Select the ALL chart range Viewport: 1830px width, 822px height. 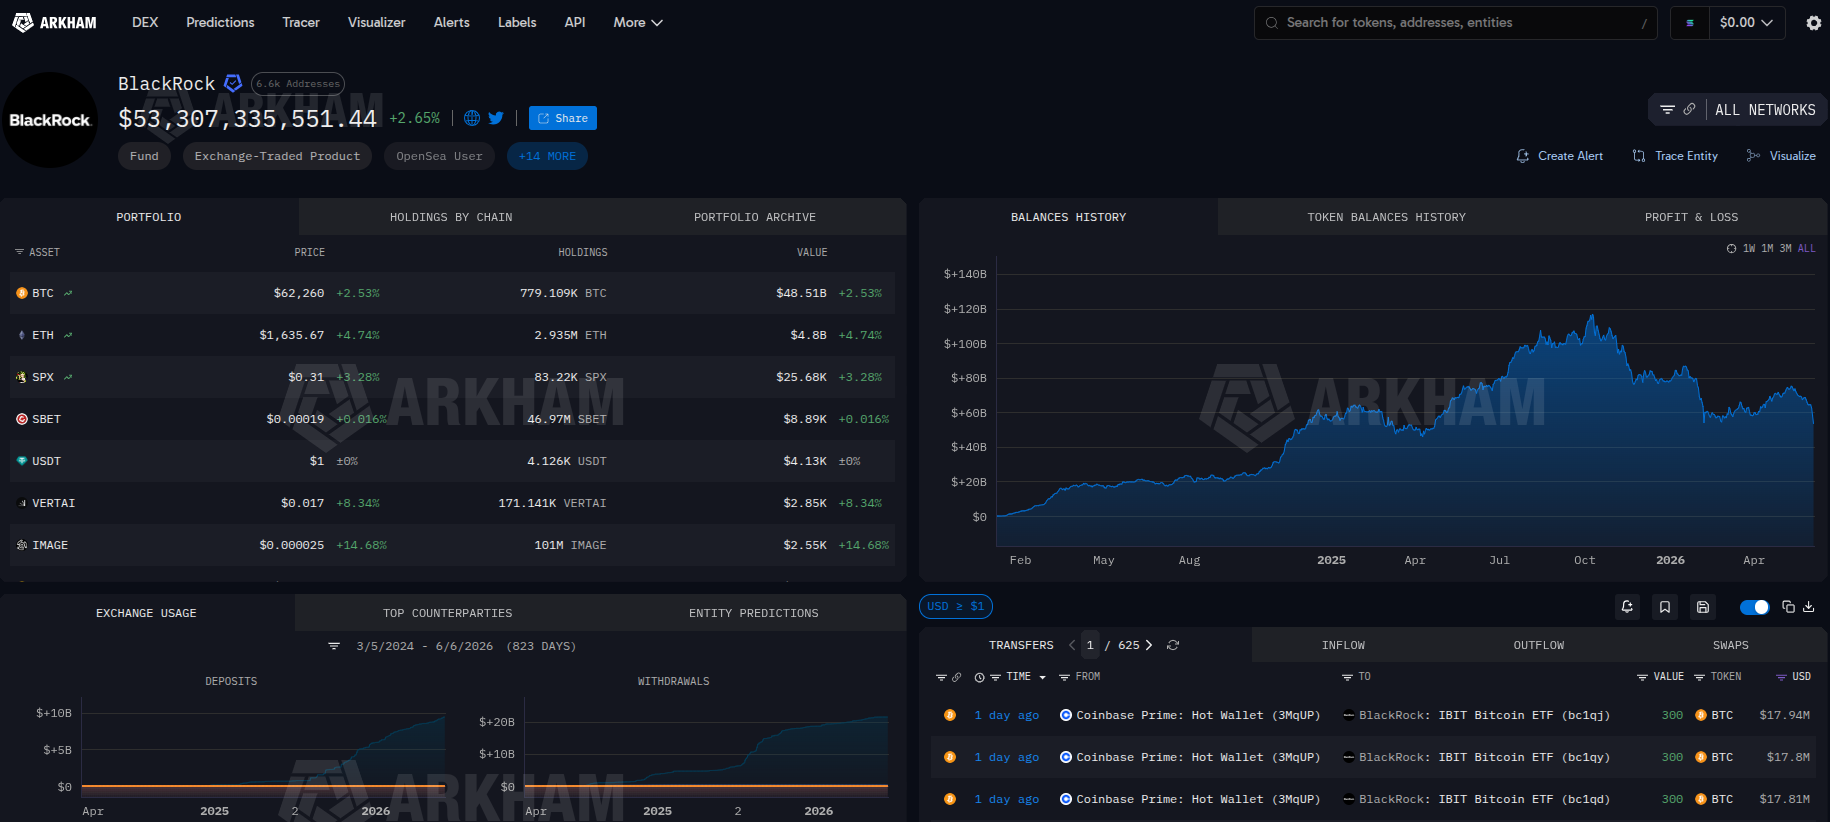coord(1806,248)
